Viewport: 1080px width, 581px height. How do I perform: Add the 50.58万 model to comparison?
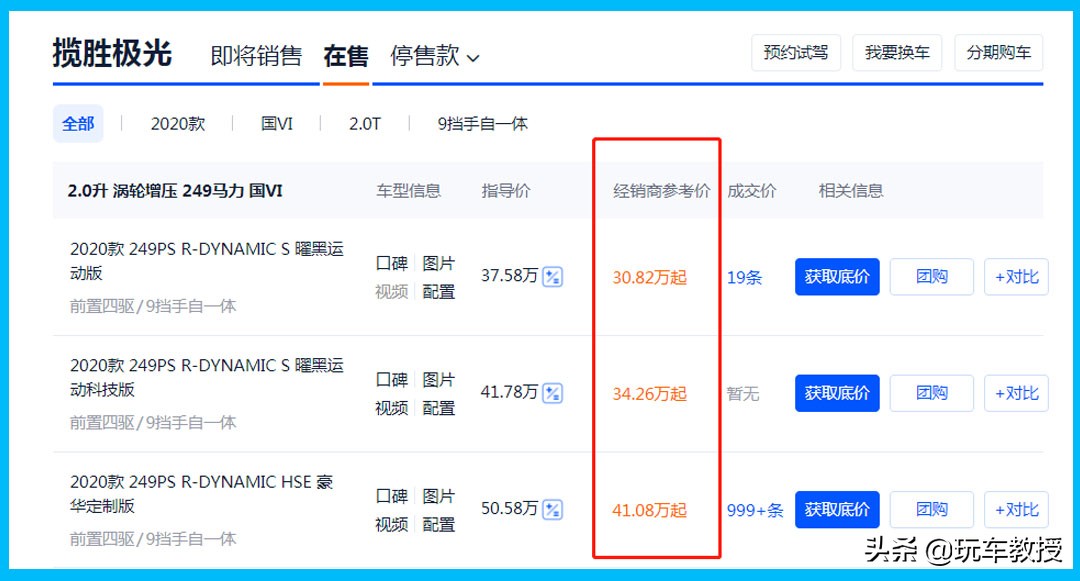coord(1016,509)
